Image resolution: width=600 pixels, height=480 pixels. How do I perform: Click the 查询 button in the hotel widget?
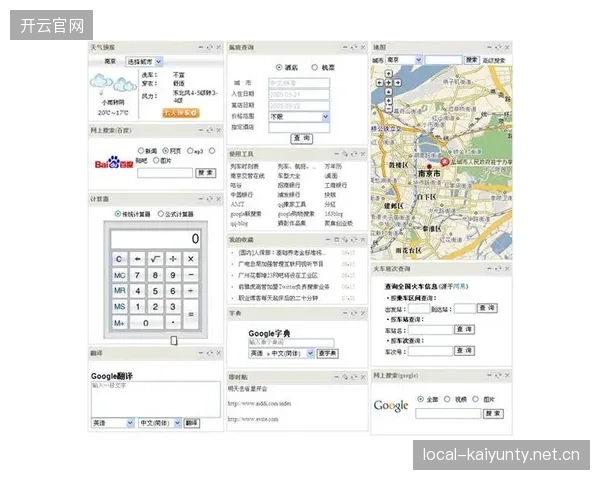pos(302,138)
